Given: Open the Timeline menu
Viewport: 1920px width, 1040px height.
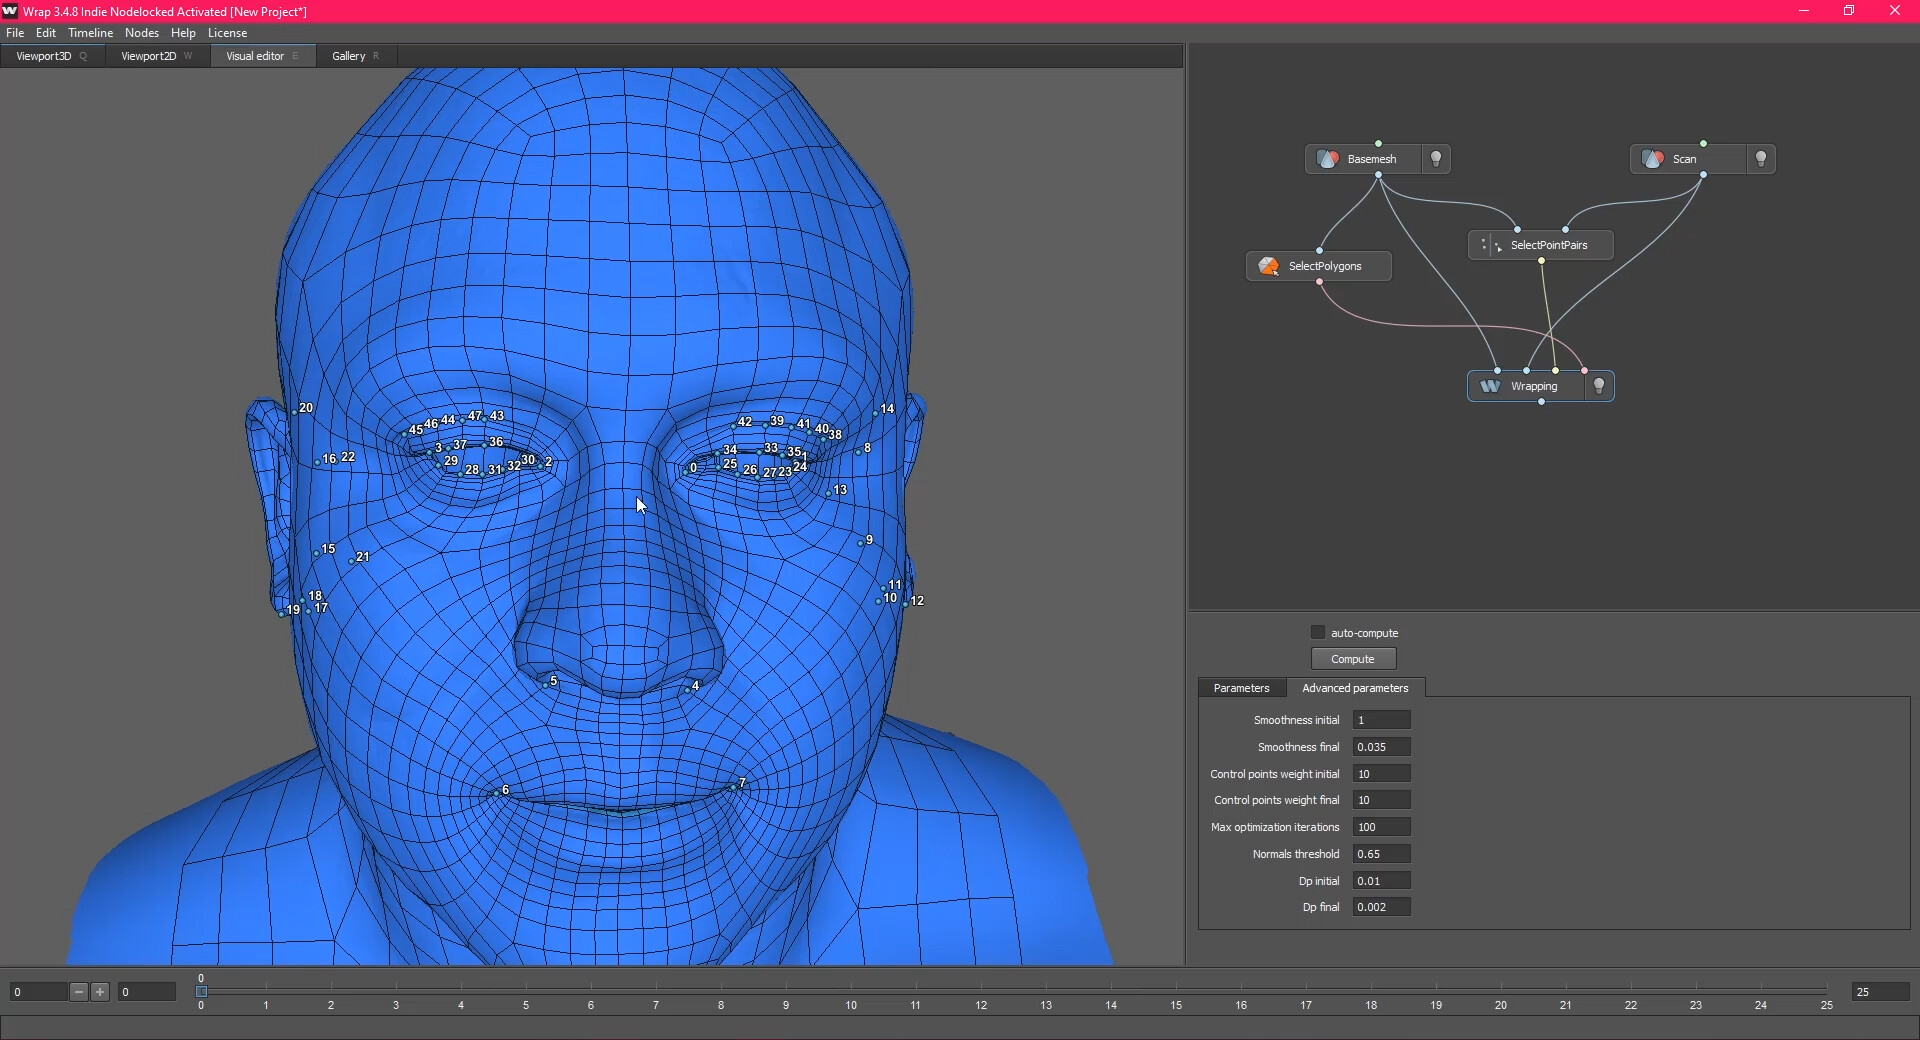Looking at the screenshot, I should [90, 33].
